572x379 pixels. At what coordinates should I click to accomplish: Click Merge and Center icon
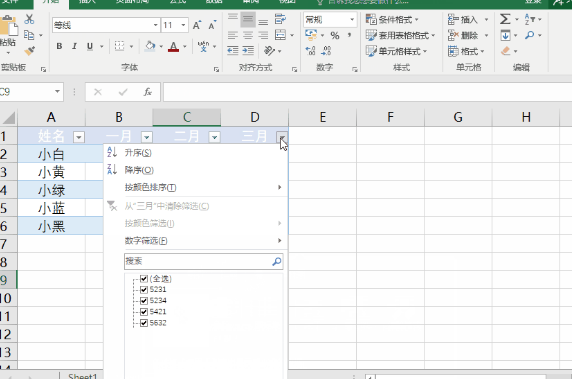pyautogui.click(x=280, y=35)
